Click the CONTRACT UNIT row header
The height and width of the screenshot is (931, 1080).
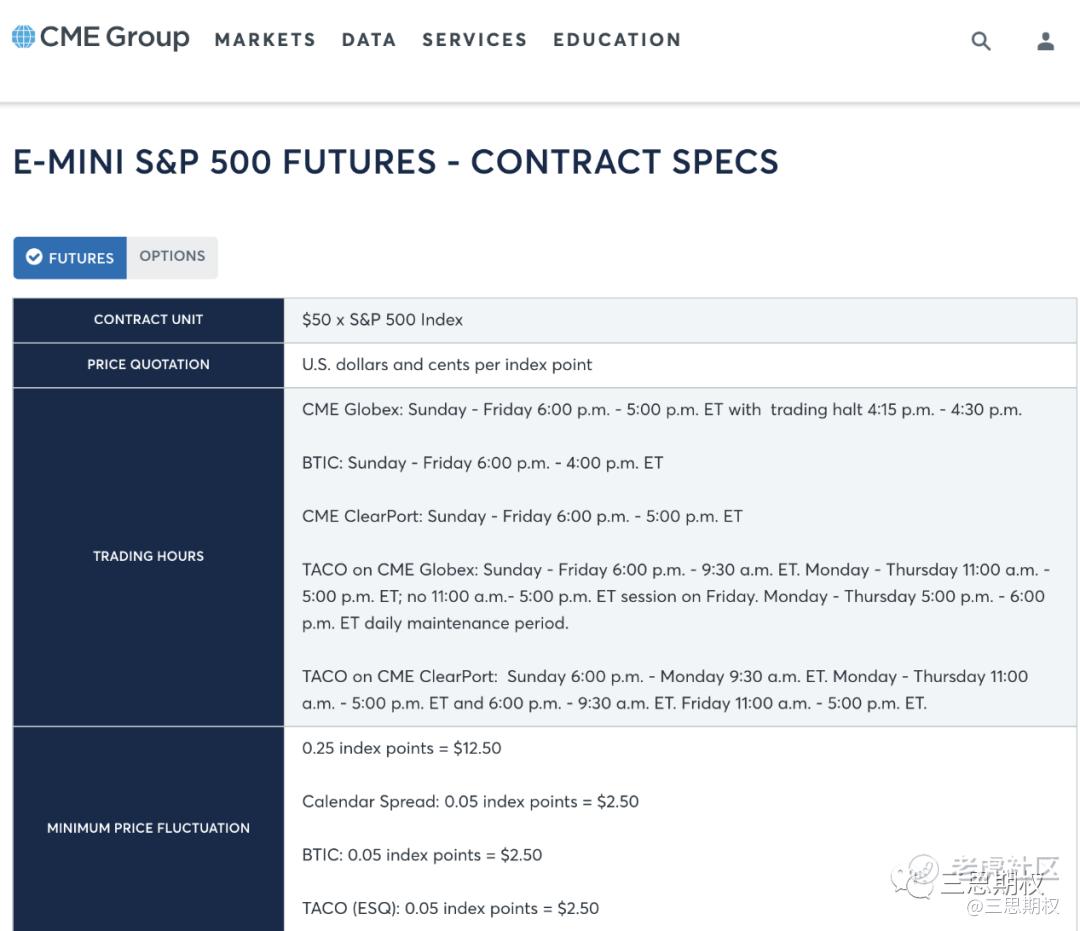click(148, 320)
